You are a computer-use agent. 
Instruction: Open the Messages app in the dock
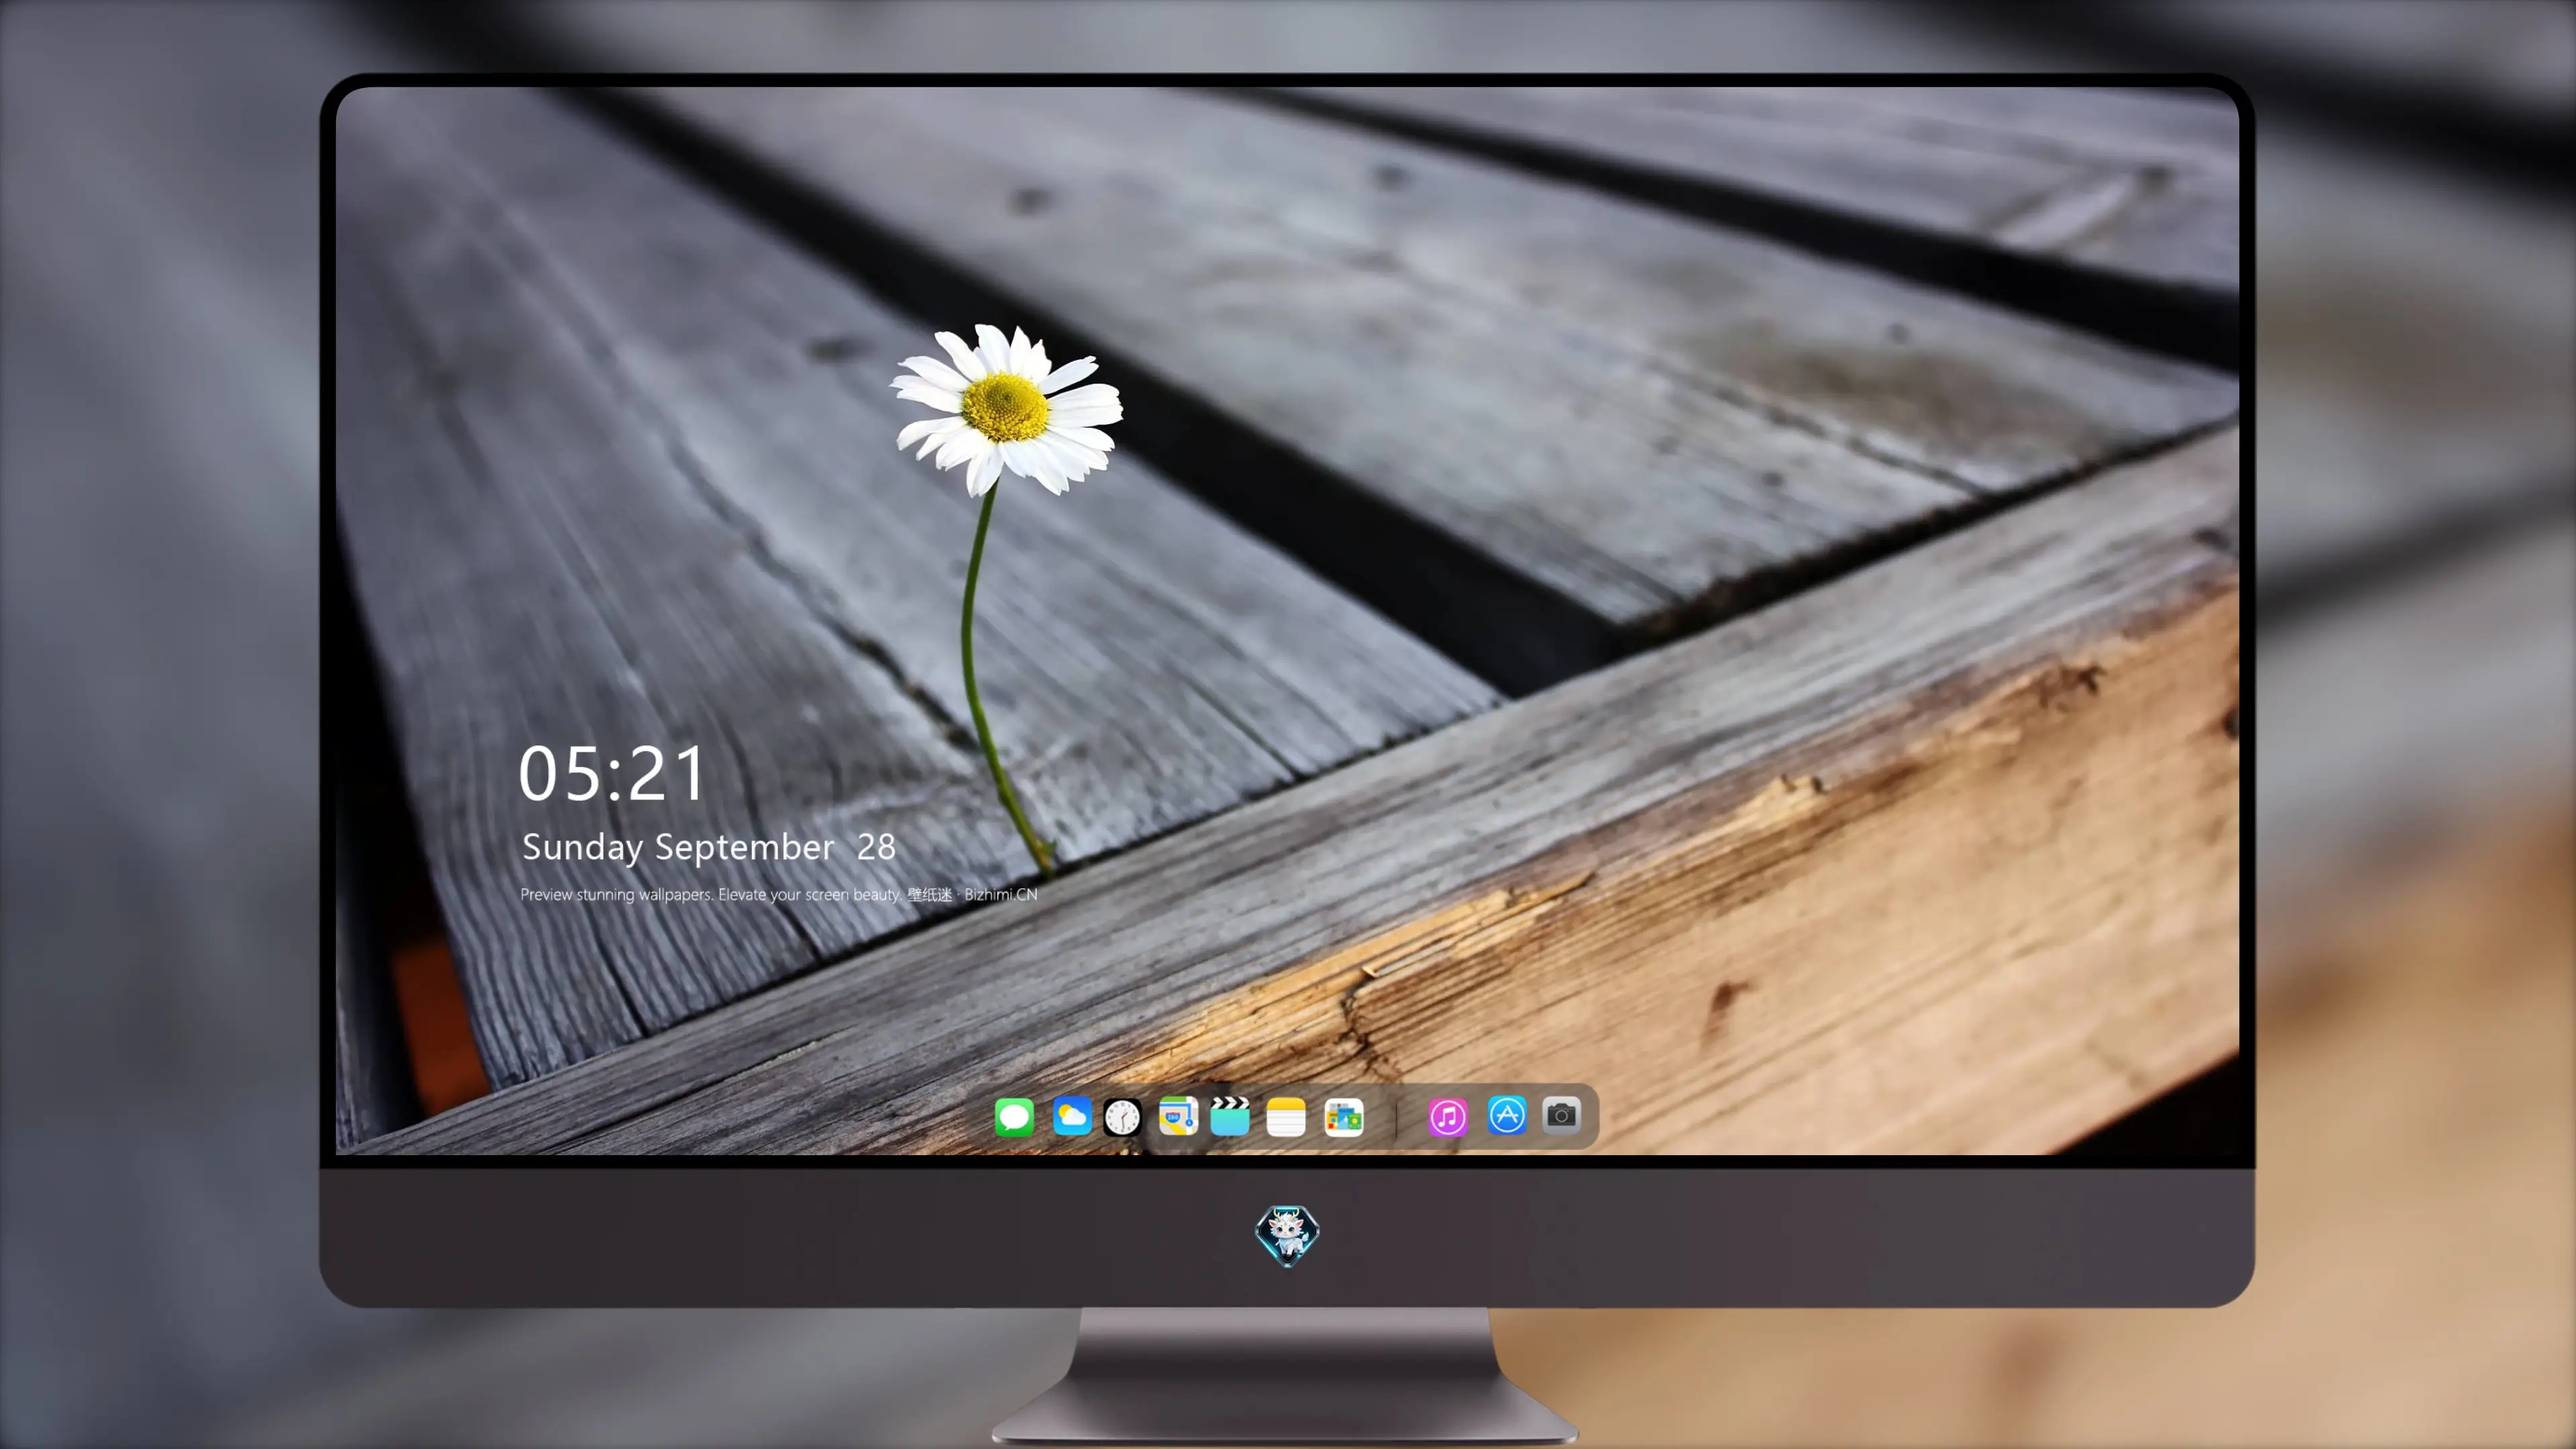coord(1014,1117)
